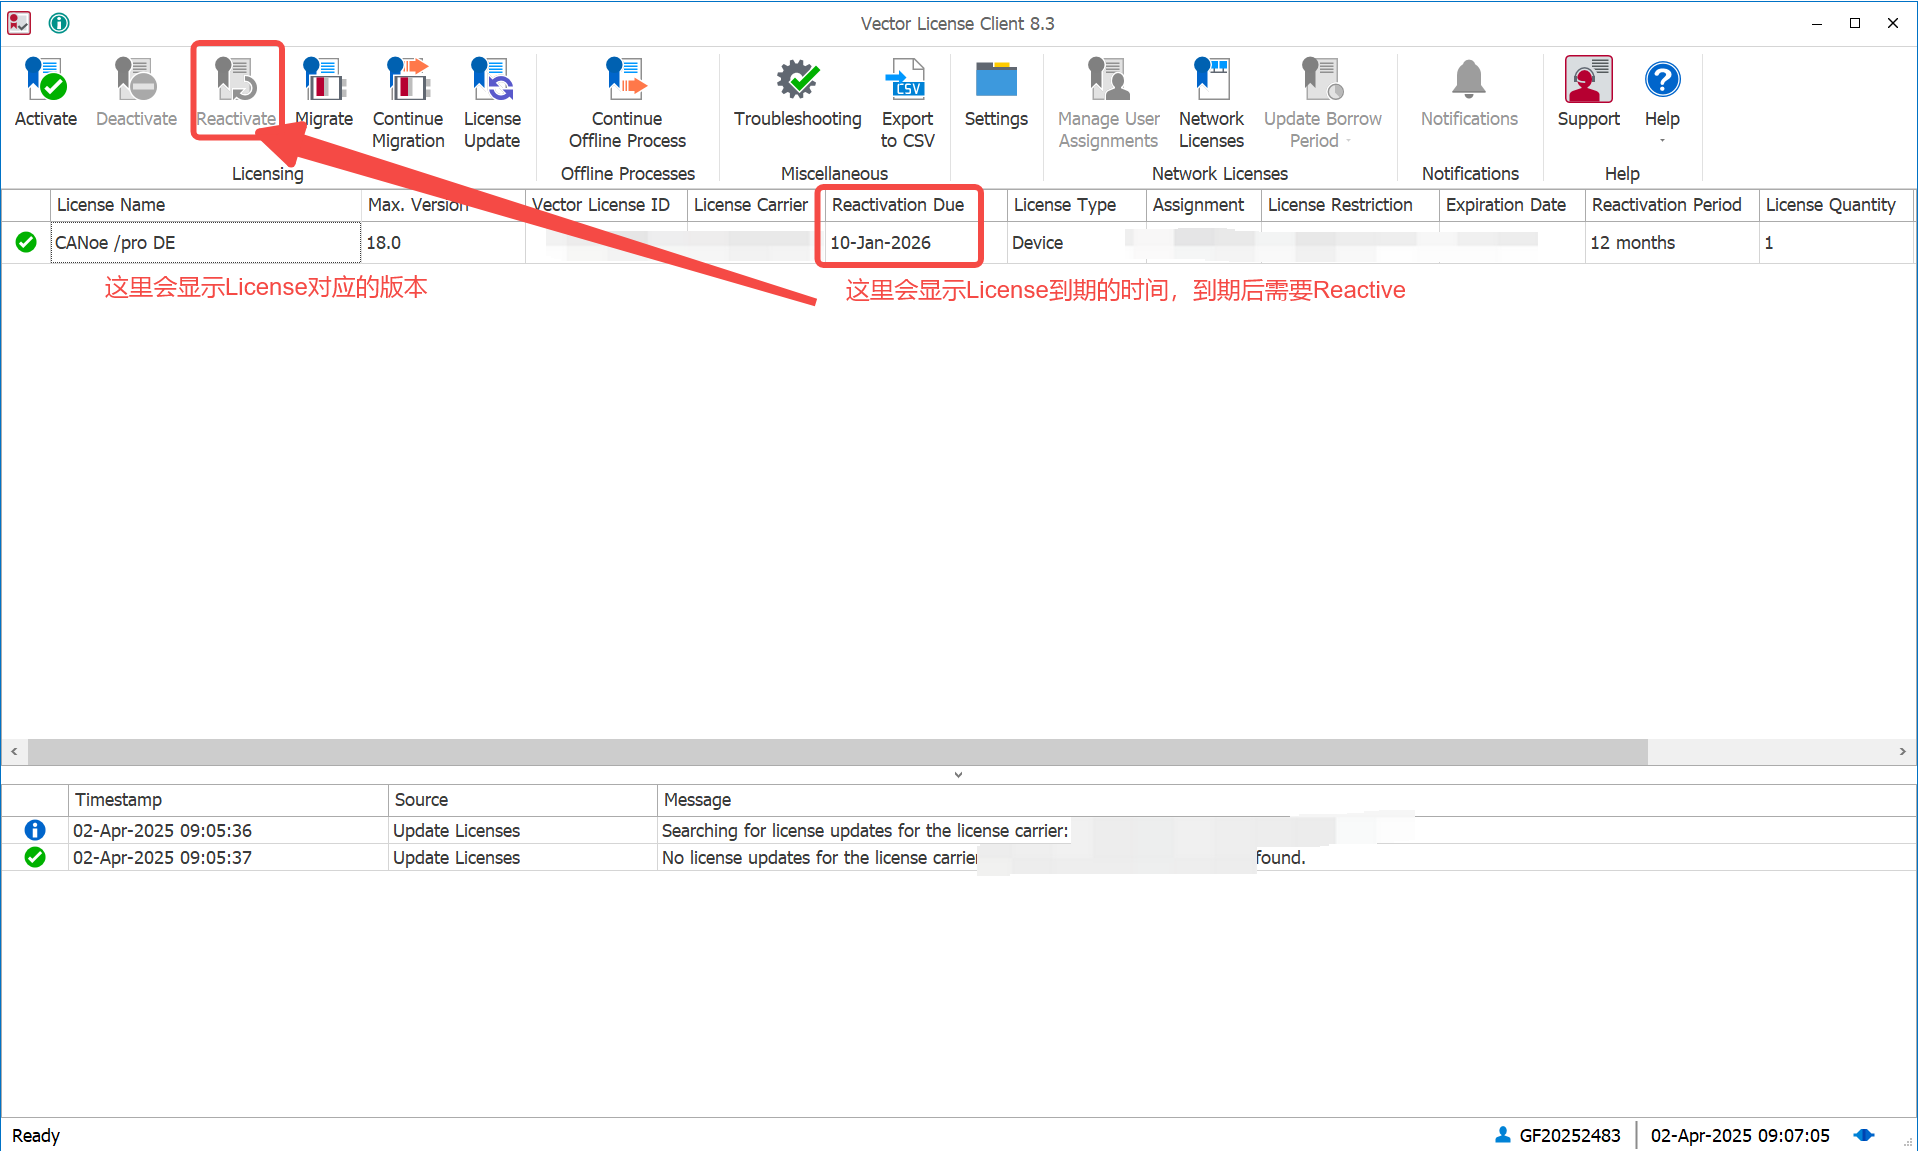This screenshot has height=1151, width=1918.
Task: Select the CANoe /pro DE license row
Action: tap(958, 243)
